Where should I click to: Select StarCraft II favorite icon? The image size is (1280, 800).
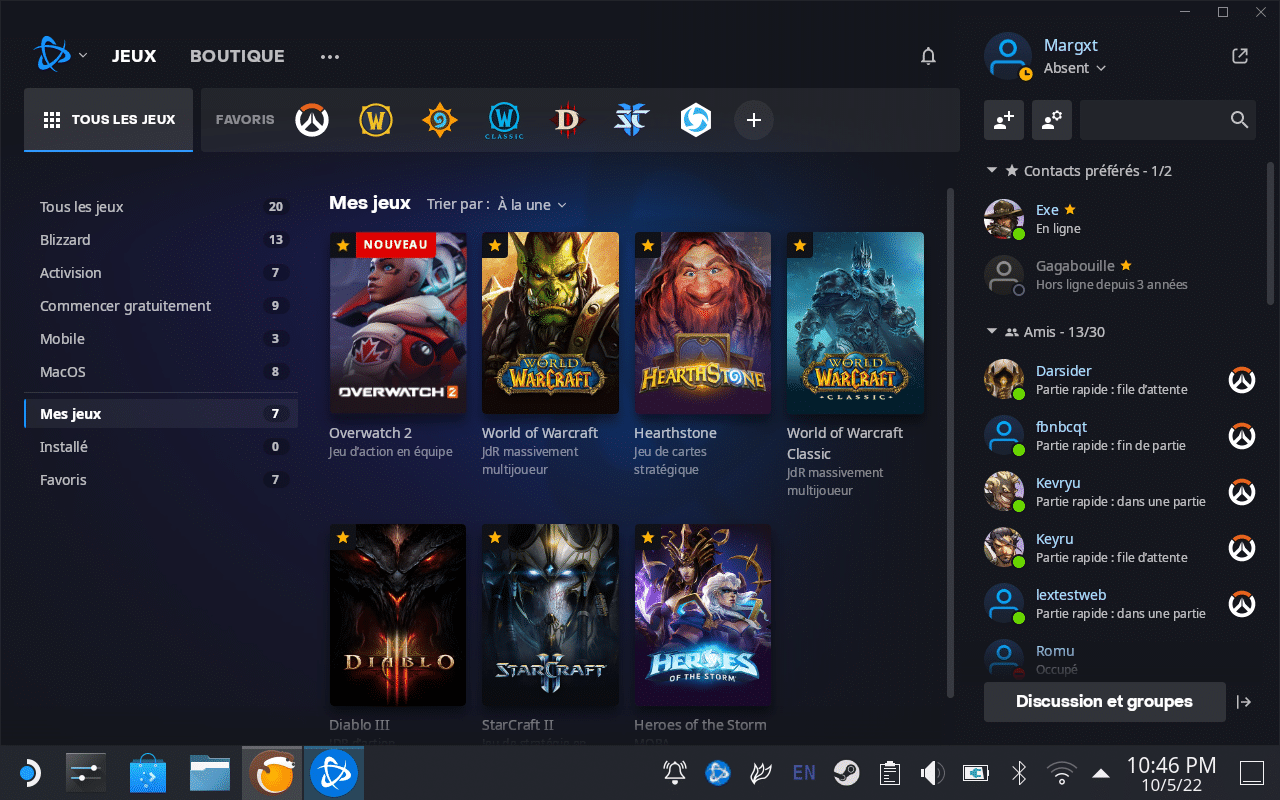click(631, 120)
